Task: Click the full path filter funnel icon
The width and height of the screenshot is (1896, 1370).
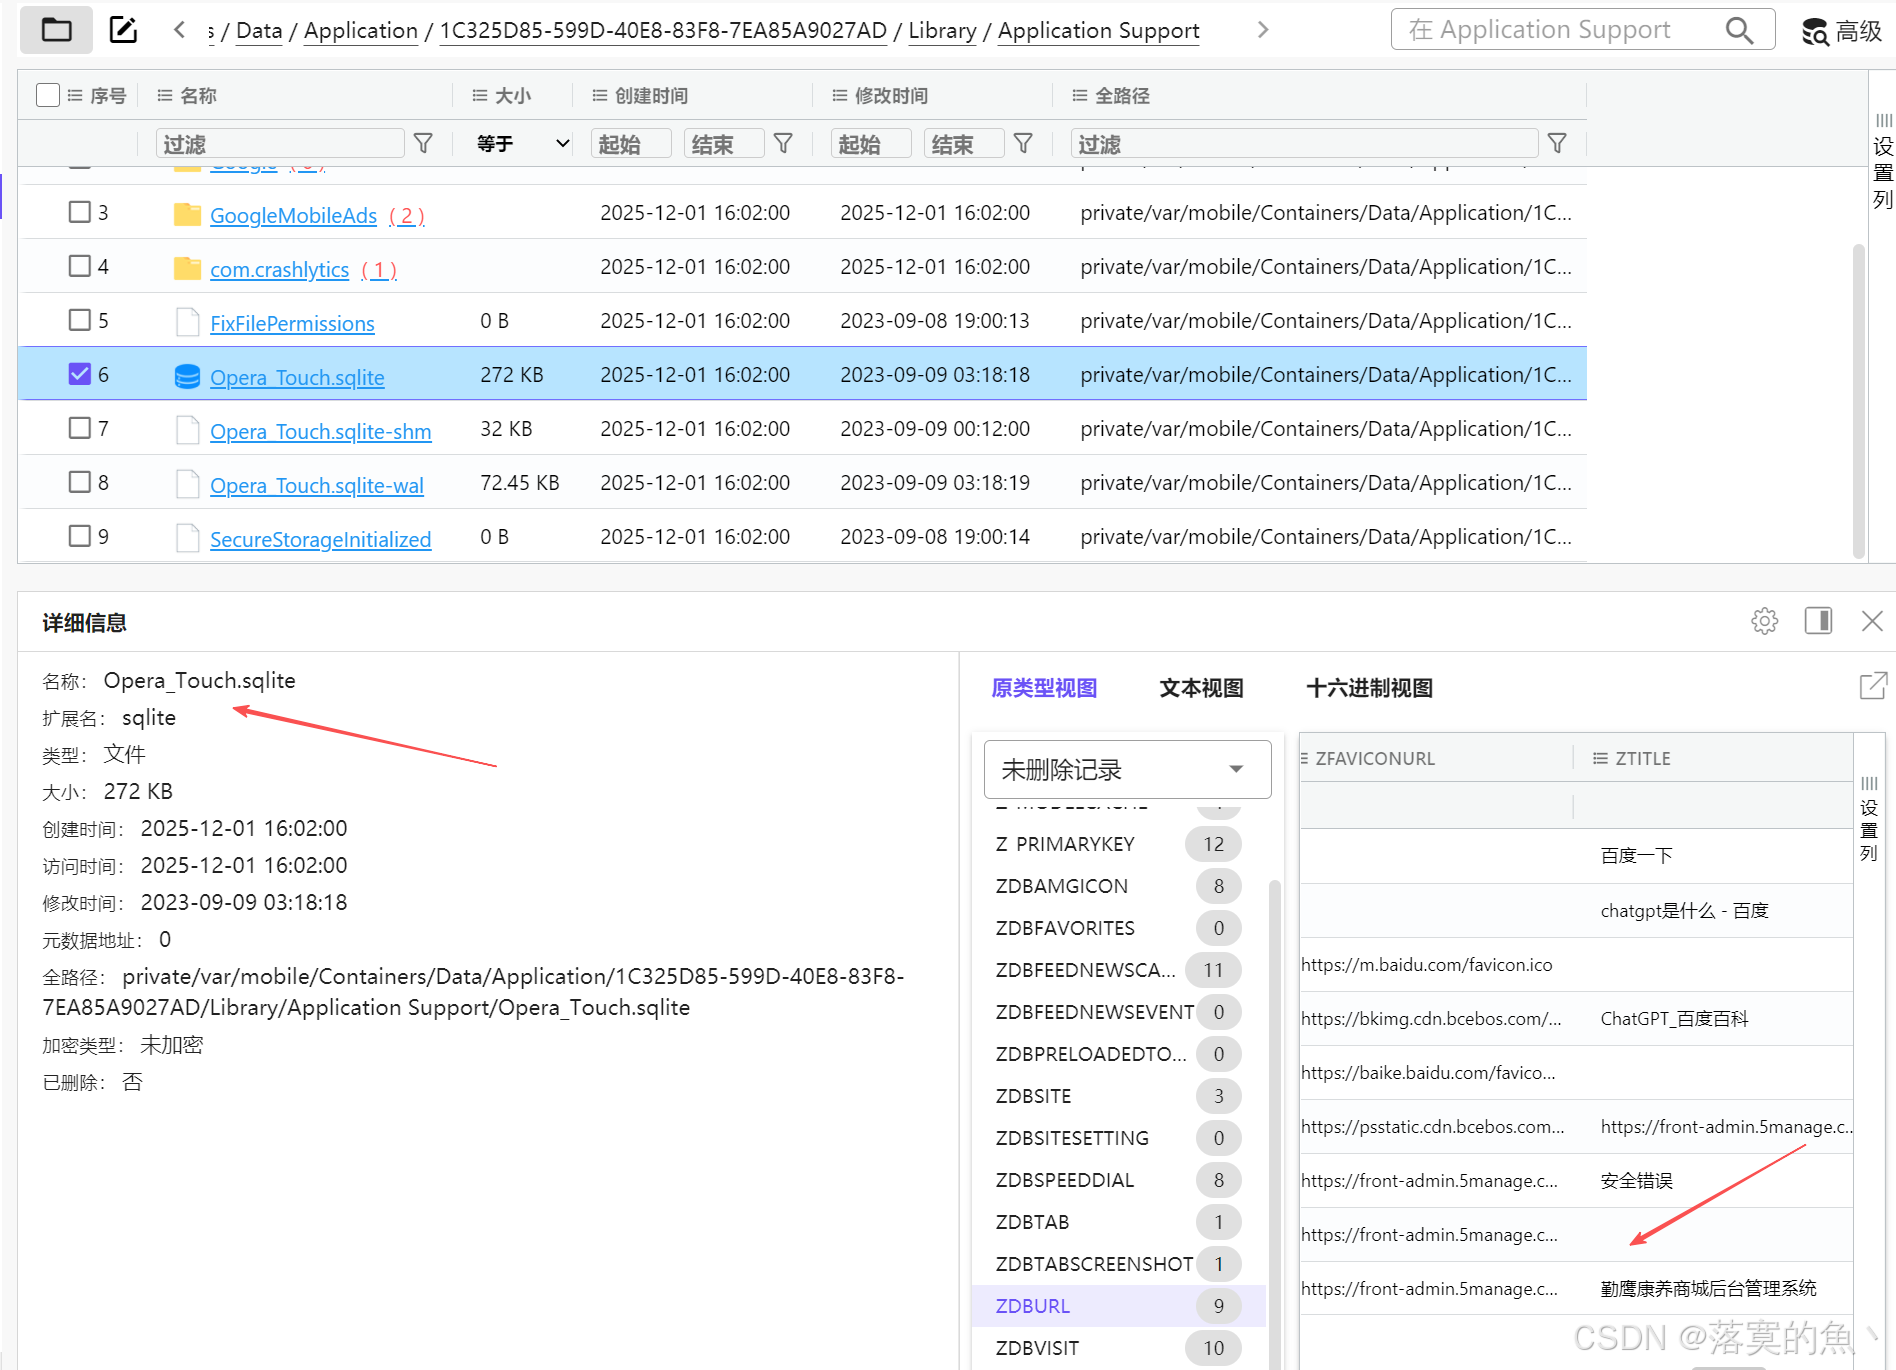Action: 1557,144
